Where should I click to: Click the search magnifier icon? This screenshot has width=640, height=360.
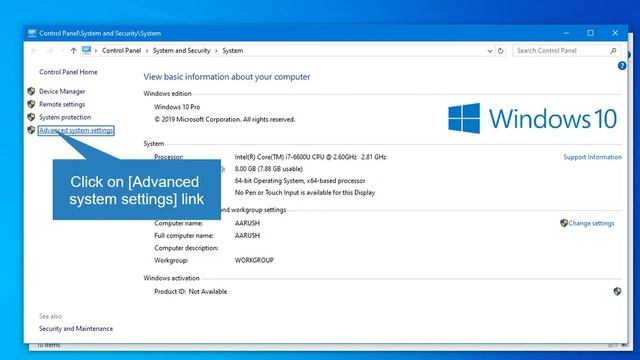pos(613,51)
